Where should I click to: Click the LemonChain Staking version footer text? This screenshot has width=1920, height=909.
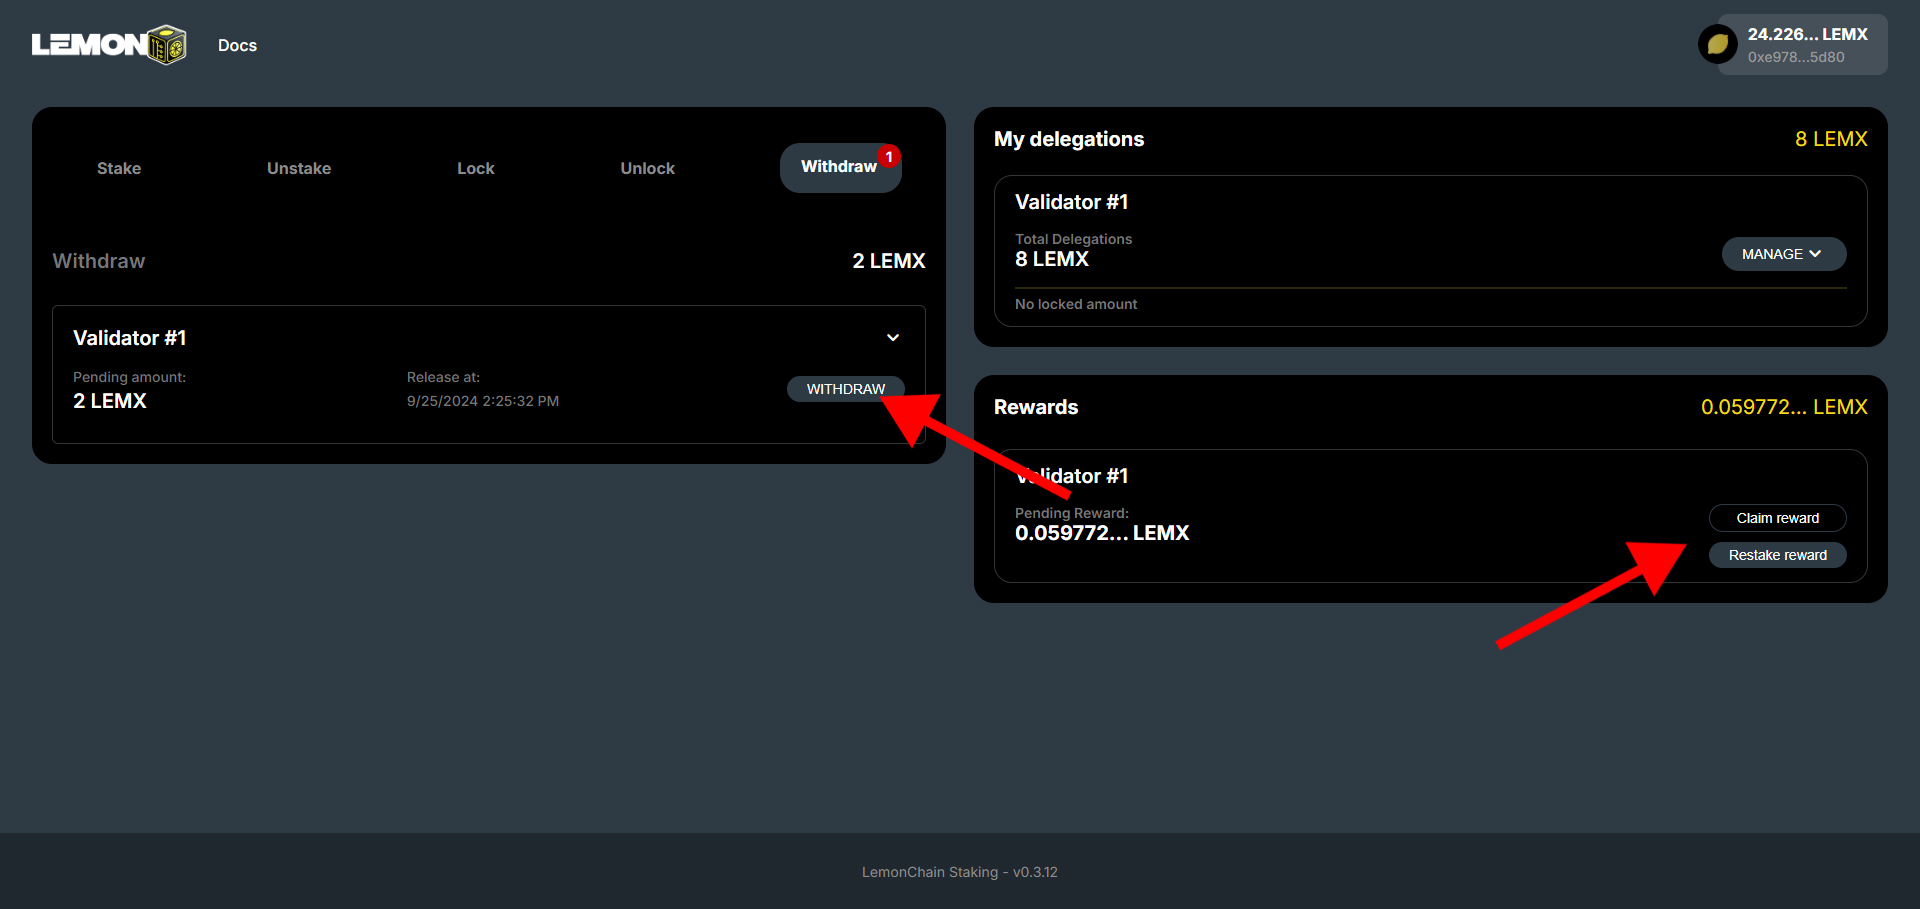coord(959,872)
